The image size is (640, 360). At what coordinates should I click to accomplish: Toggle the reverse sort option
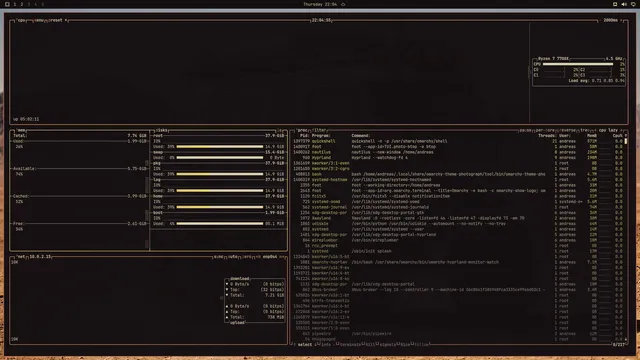tap(568, 131)
